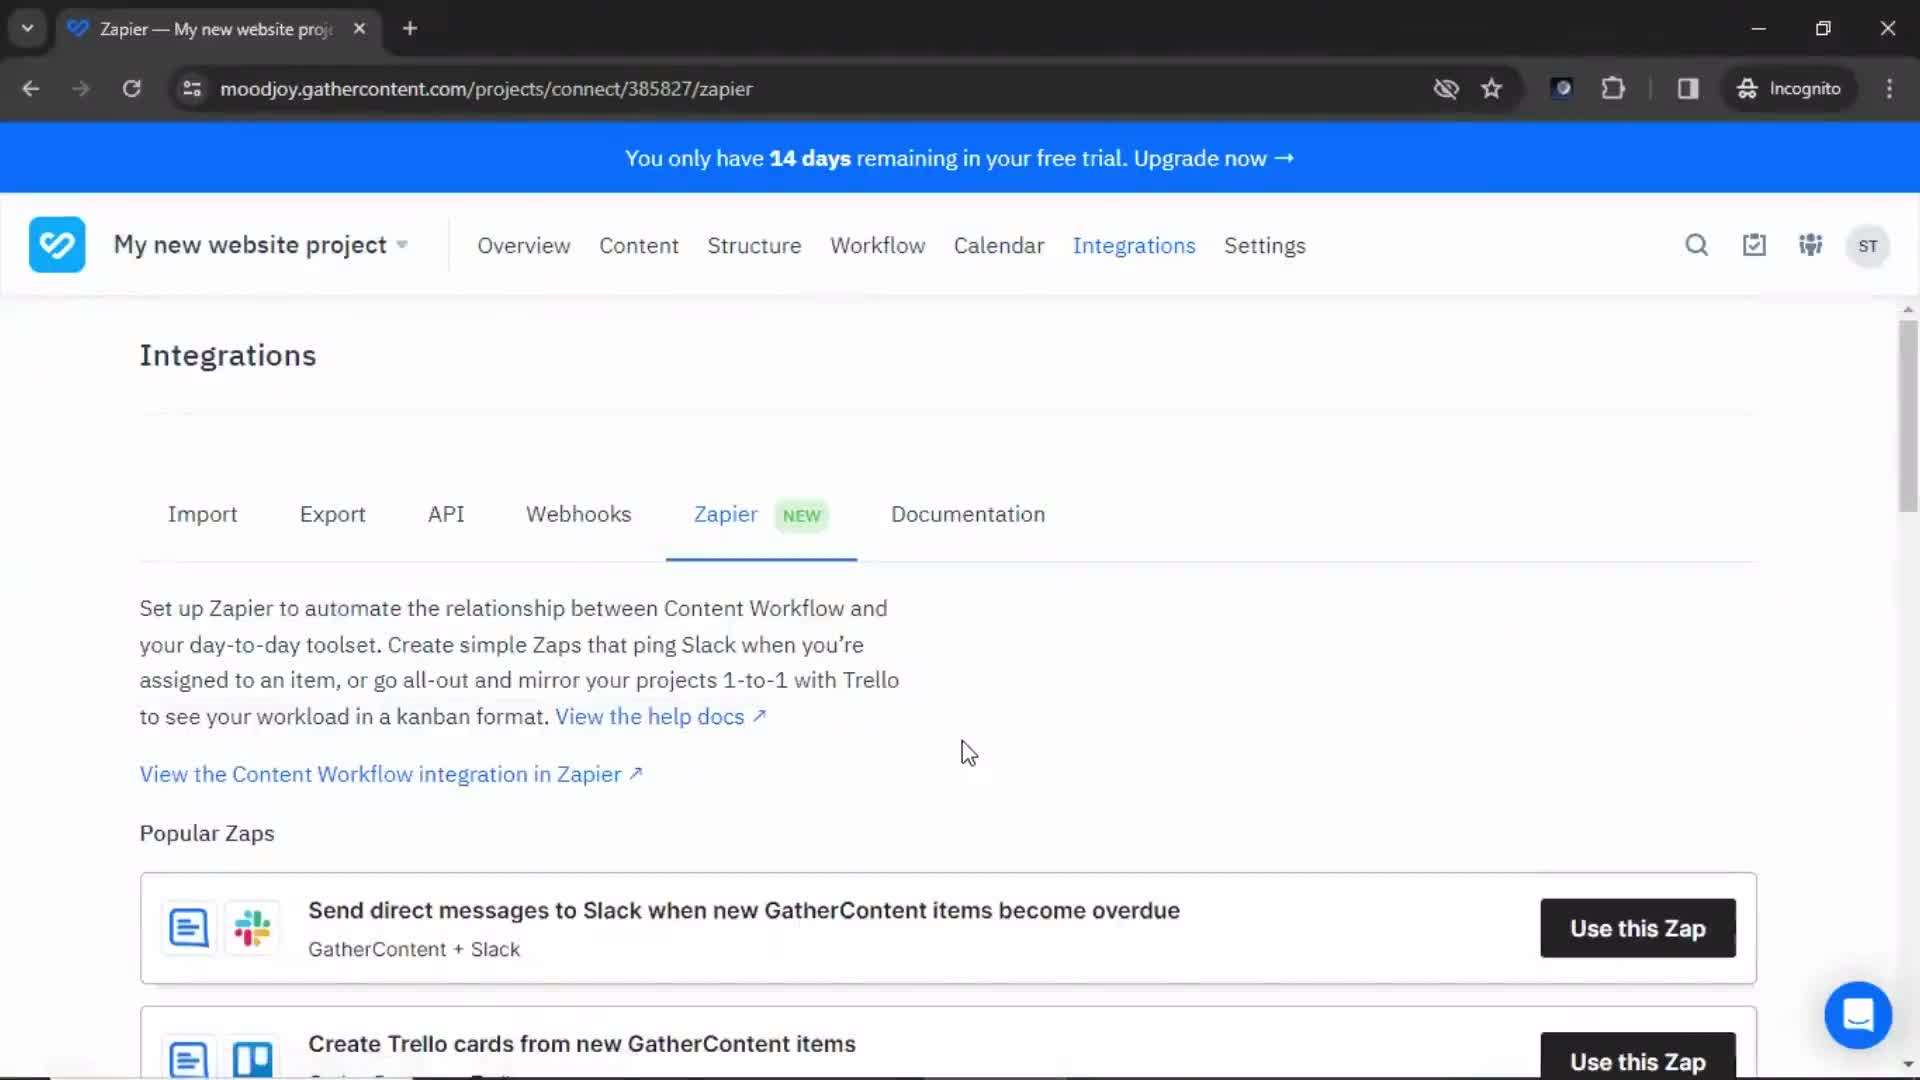Toggle the browser side panel icon

click(x=1688, y=89)
